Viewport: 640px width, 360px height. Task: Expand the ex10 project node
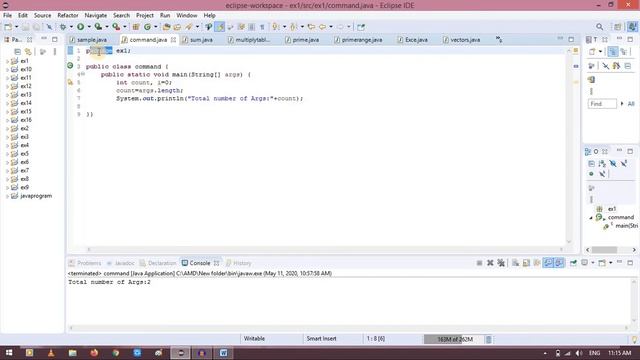point(7,70)
